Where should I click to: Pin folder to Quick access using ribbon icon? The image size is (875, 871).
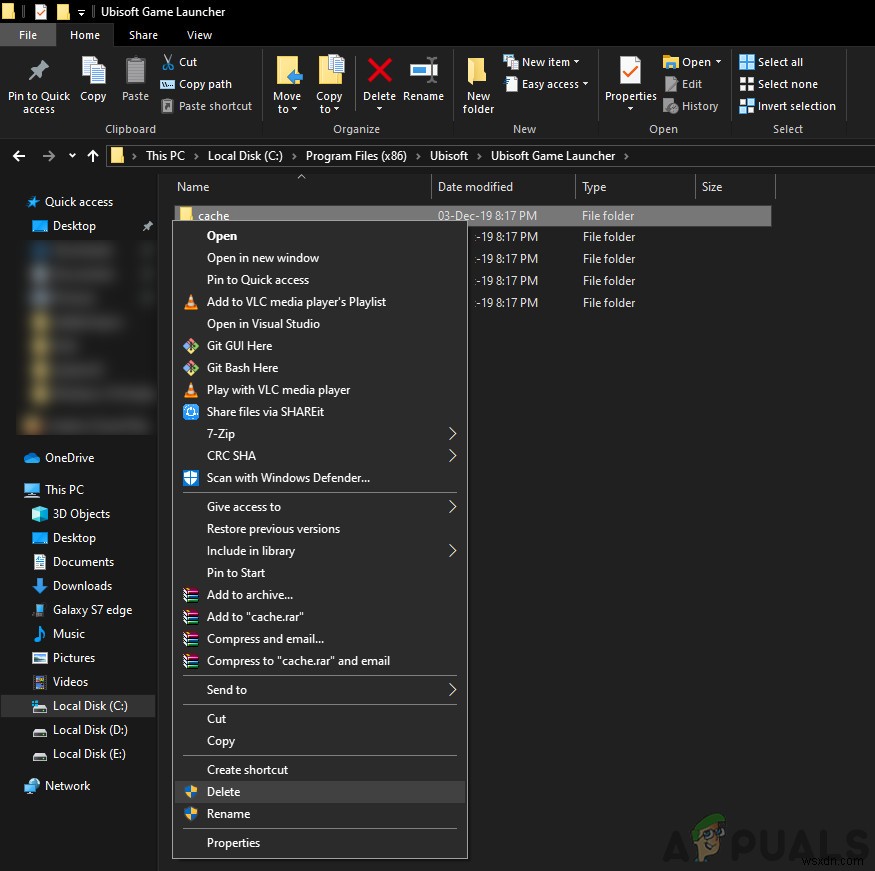(x=38, y=85)
